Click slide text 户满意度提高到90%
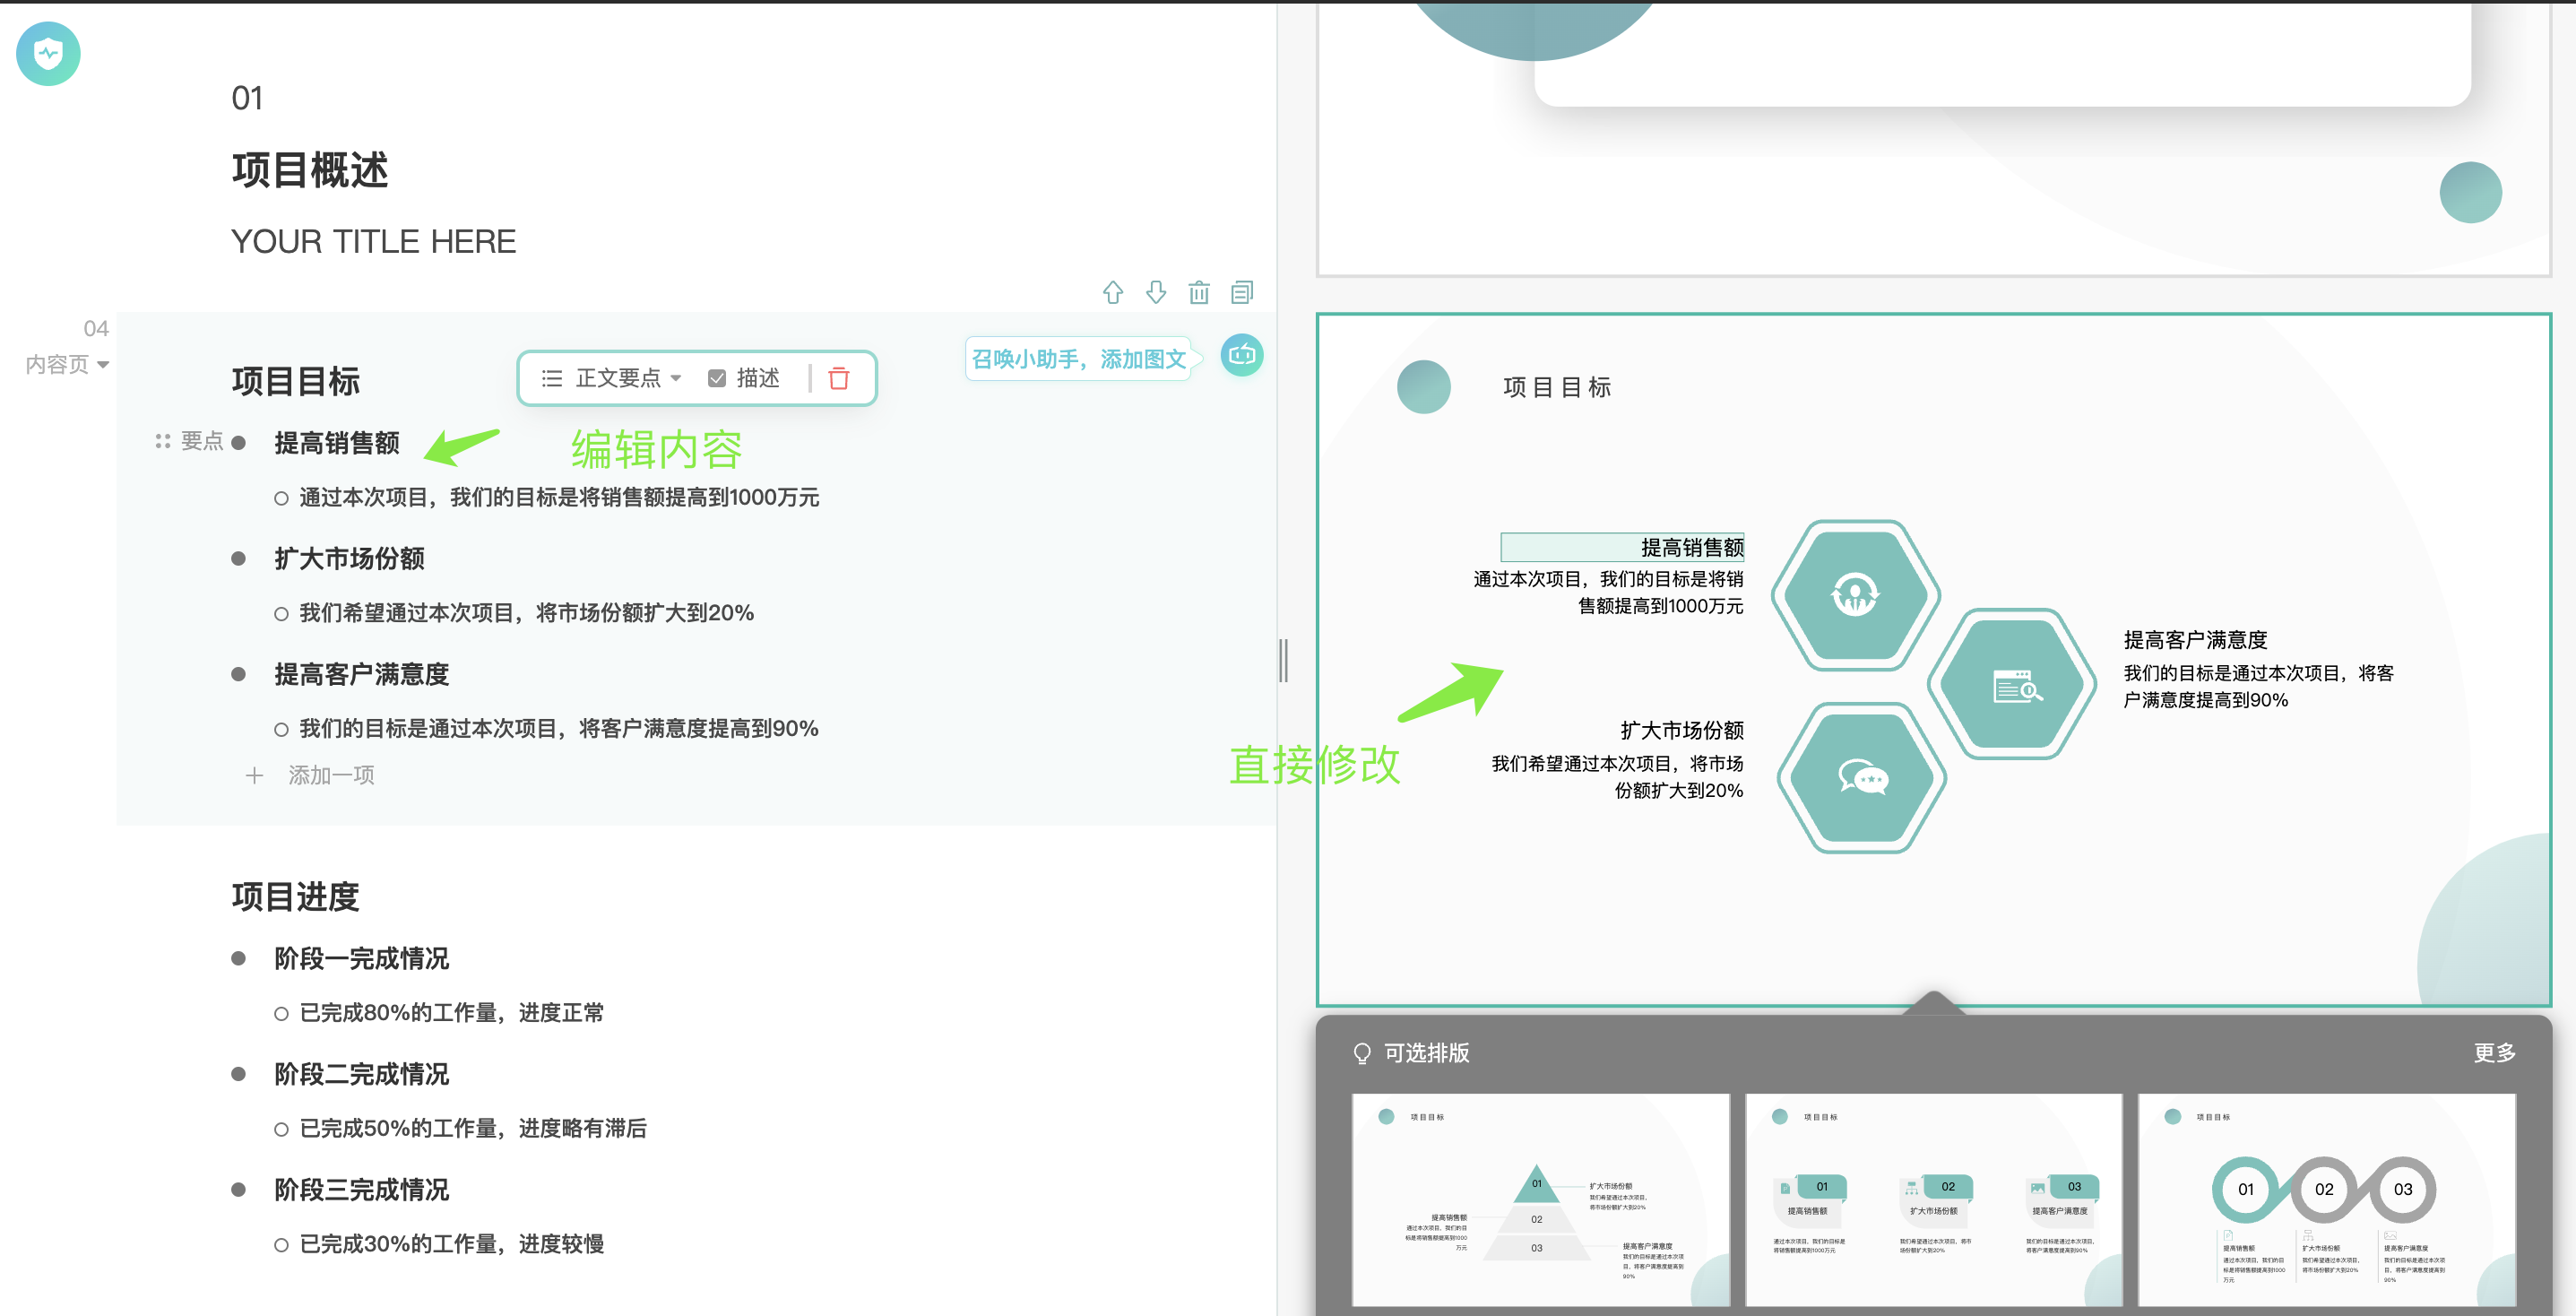 coord(2205,700)
